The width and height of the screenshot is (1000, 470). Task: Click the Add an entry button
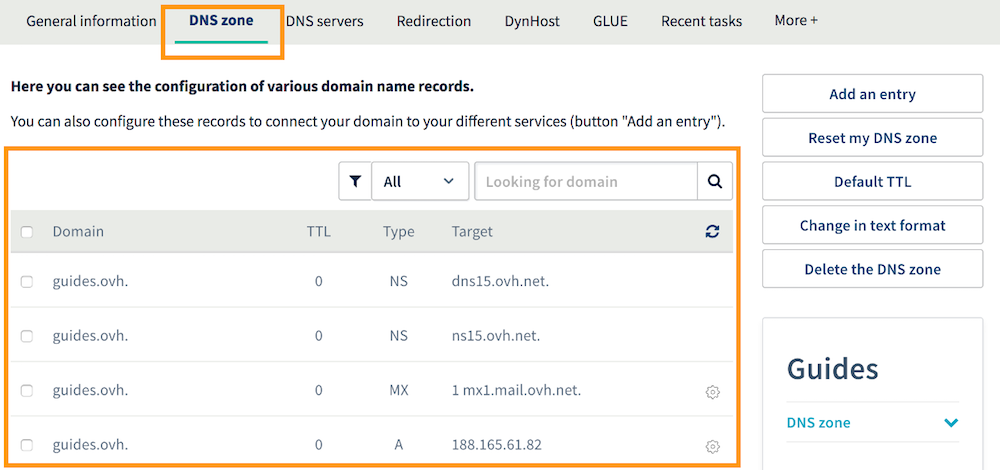(872, 94)
